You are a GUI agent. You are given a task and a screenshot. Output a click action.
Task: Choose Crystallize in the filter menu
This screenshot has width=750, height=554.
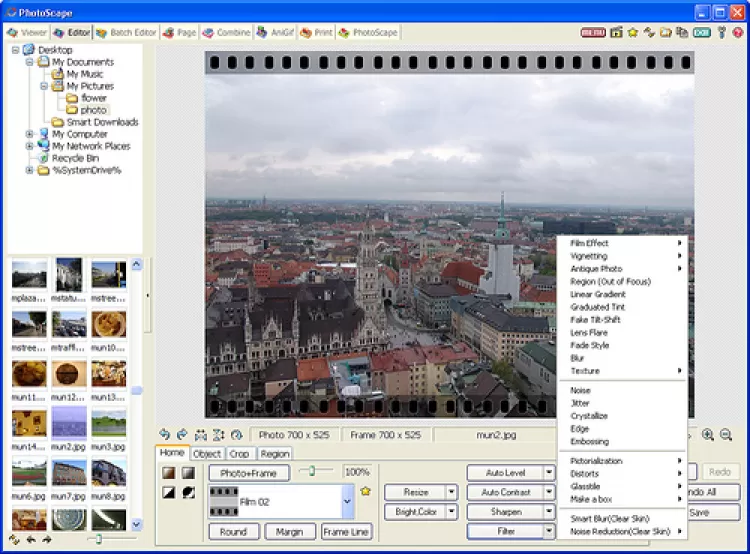(589, 416)
